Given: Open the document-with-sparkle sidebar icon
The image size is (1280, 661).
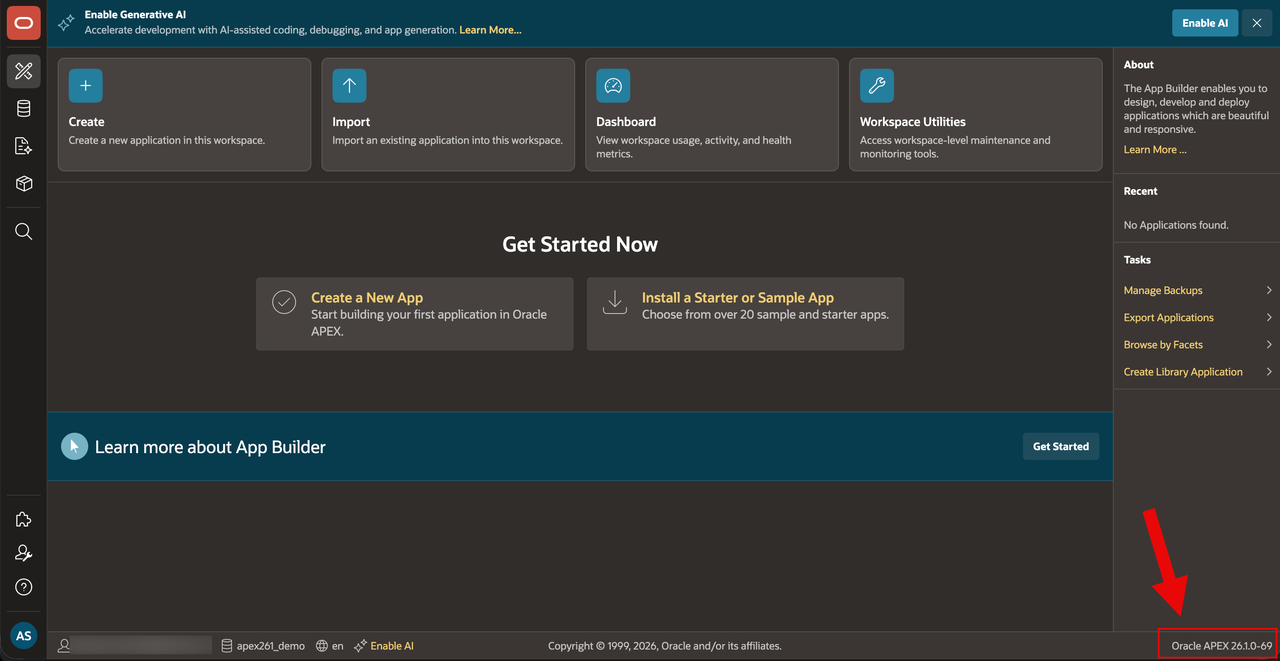Looking at the screenshot, I should [24, 147].
